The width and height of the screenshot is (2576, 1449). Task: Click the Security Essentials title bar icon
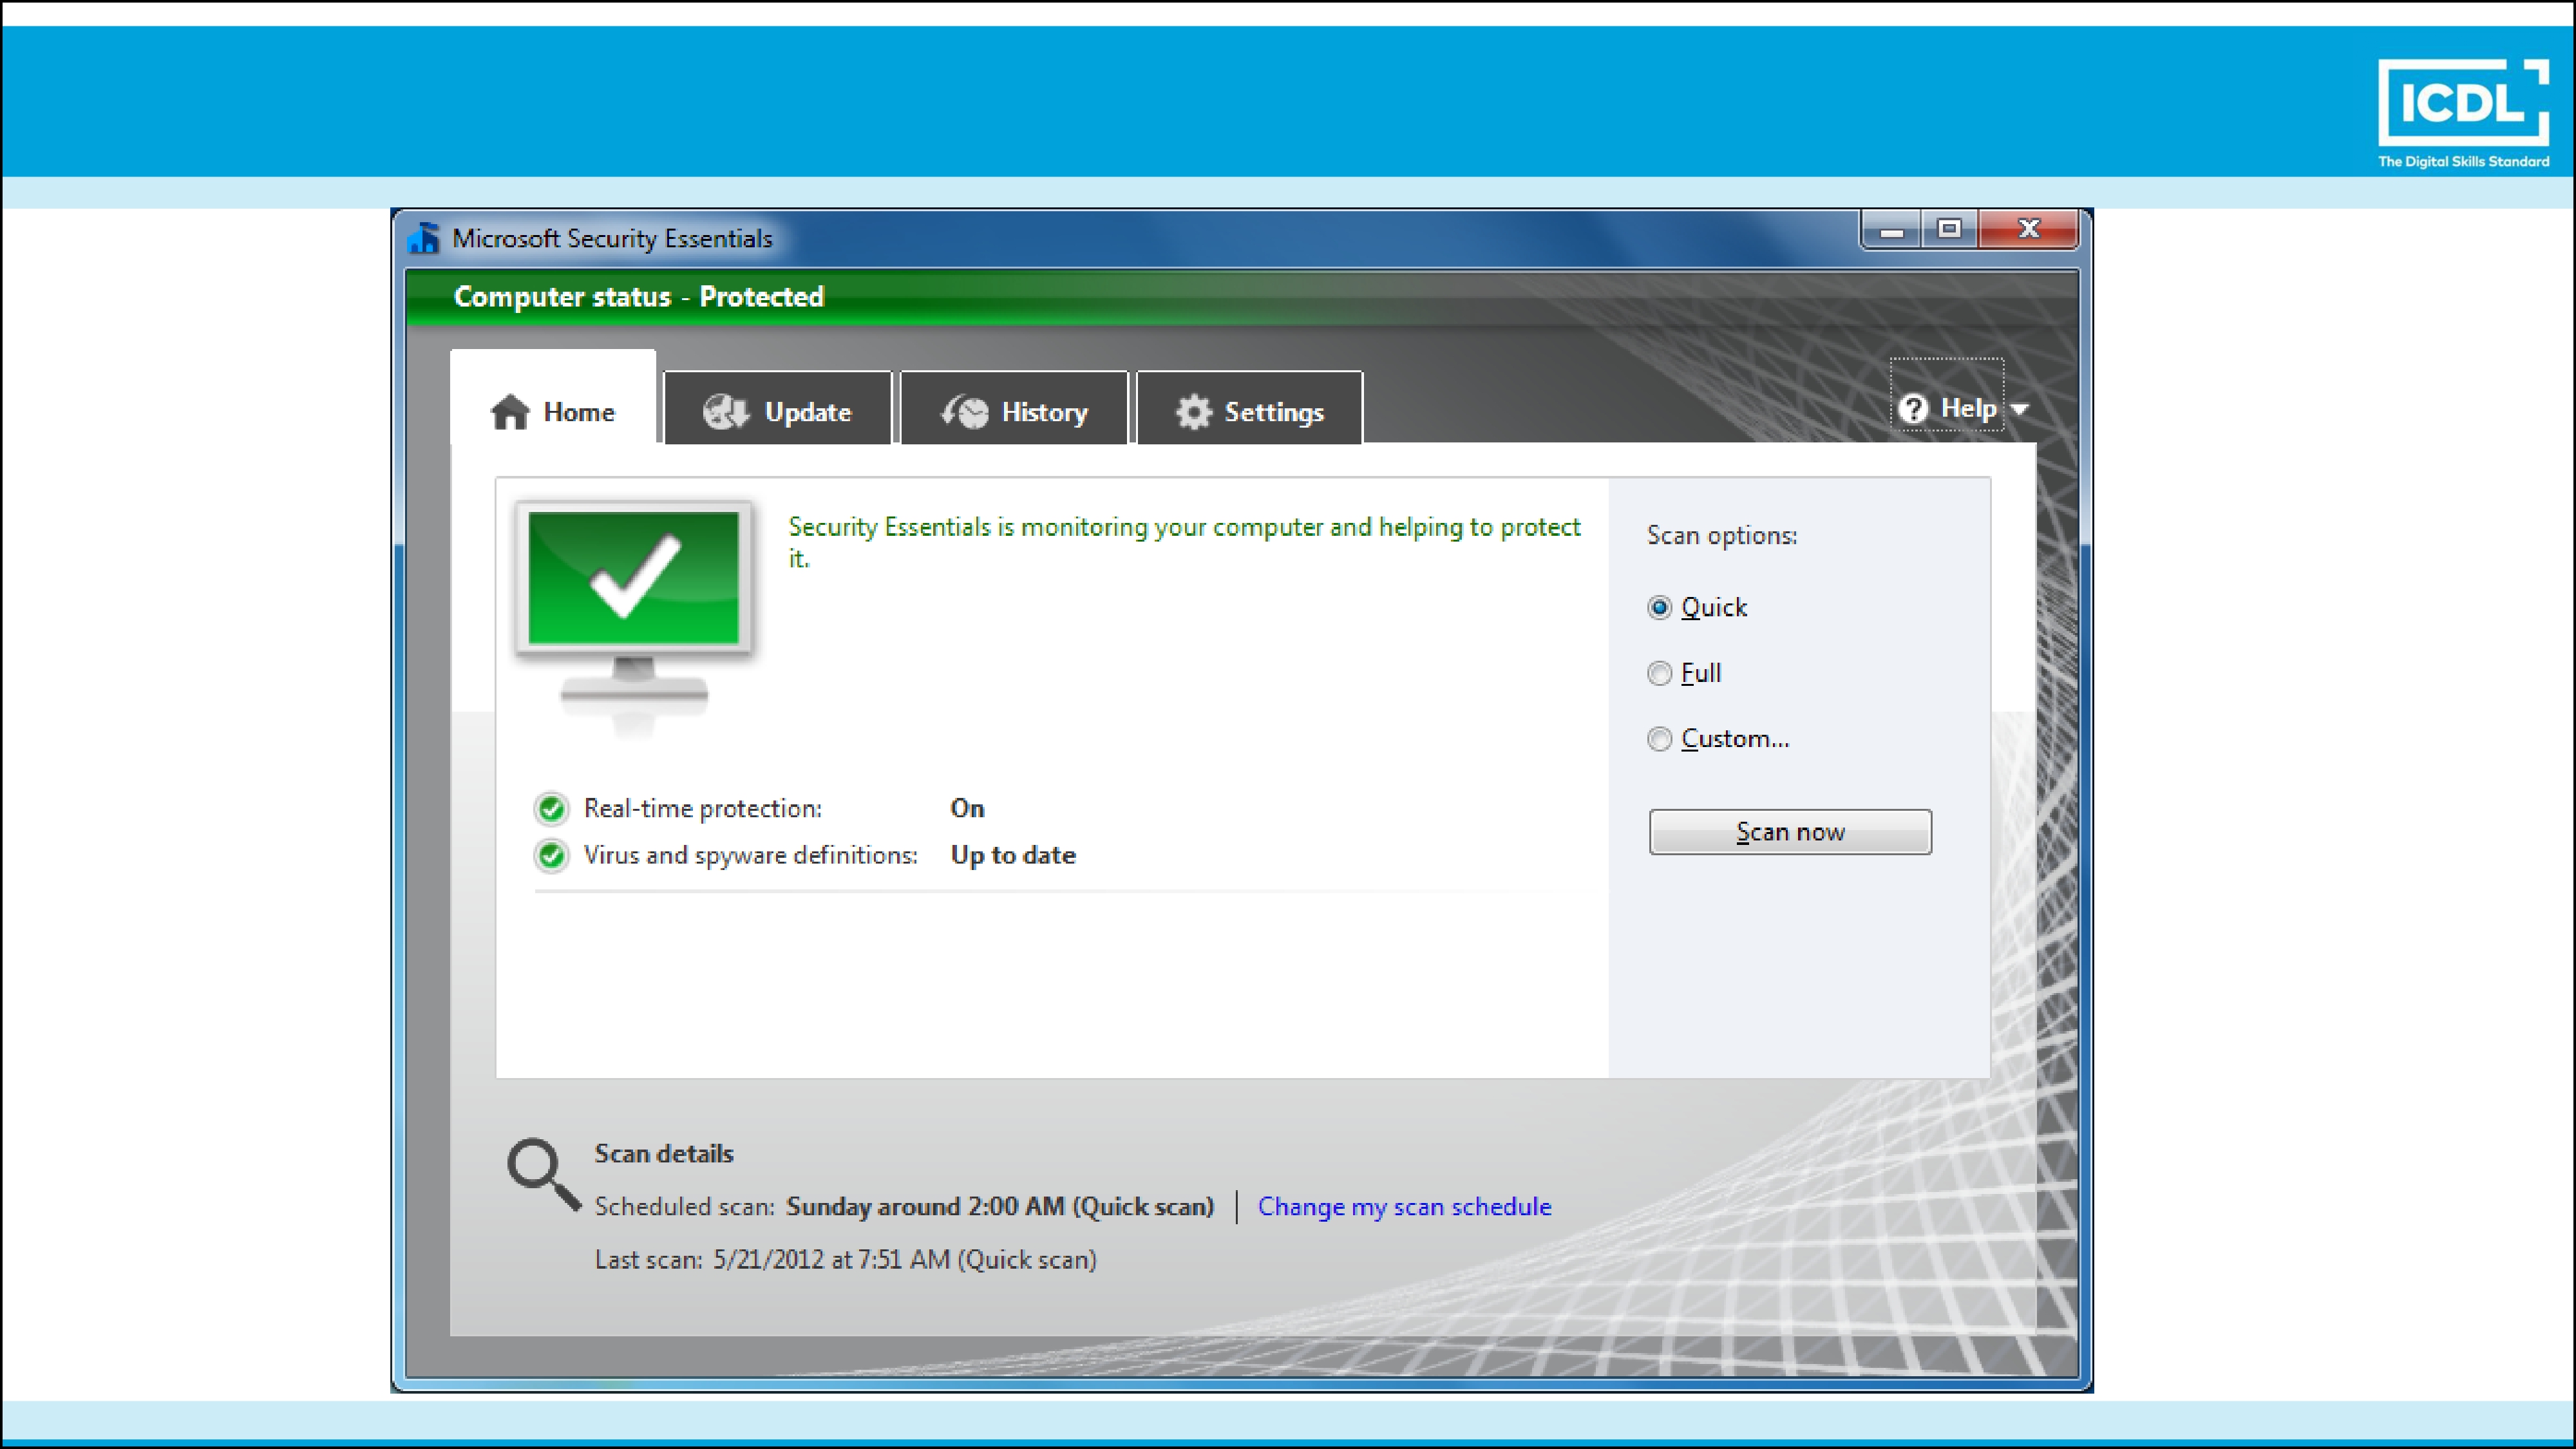pos(424,238)
